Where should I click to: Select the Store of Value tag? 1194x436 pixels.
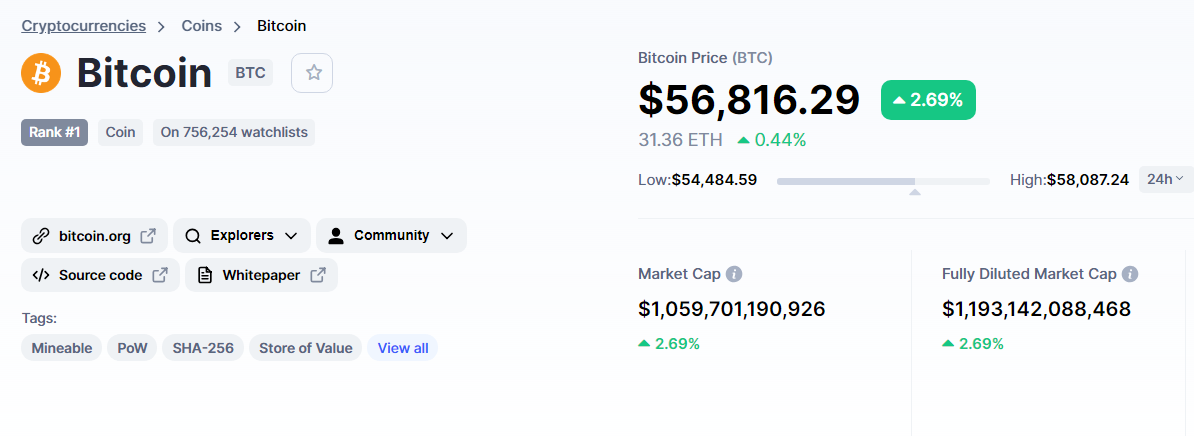(x=305, y=348)
